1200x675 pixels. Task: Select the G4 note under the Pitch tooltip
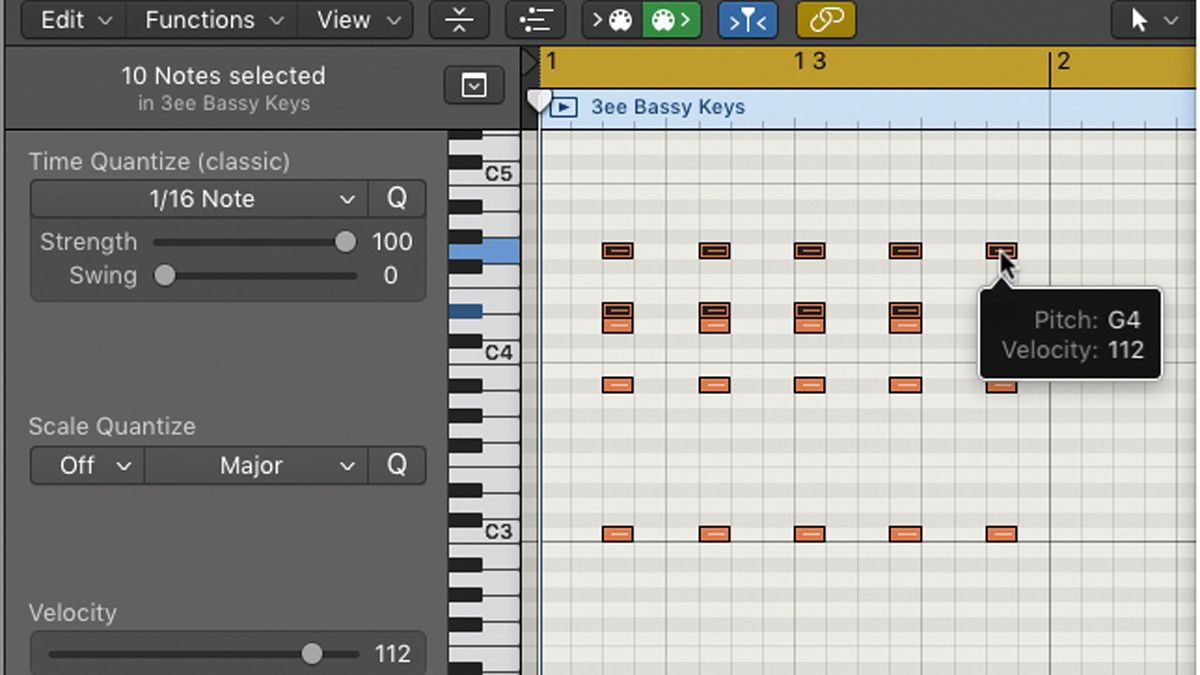point(1000,251)
